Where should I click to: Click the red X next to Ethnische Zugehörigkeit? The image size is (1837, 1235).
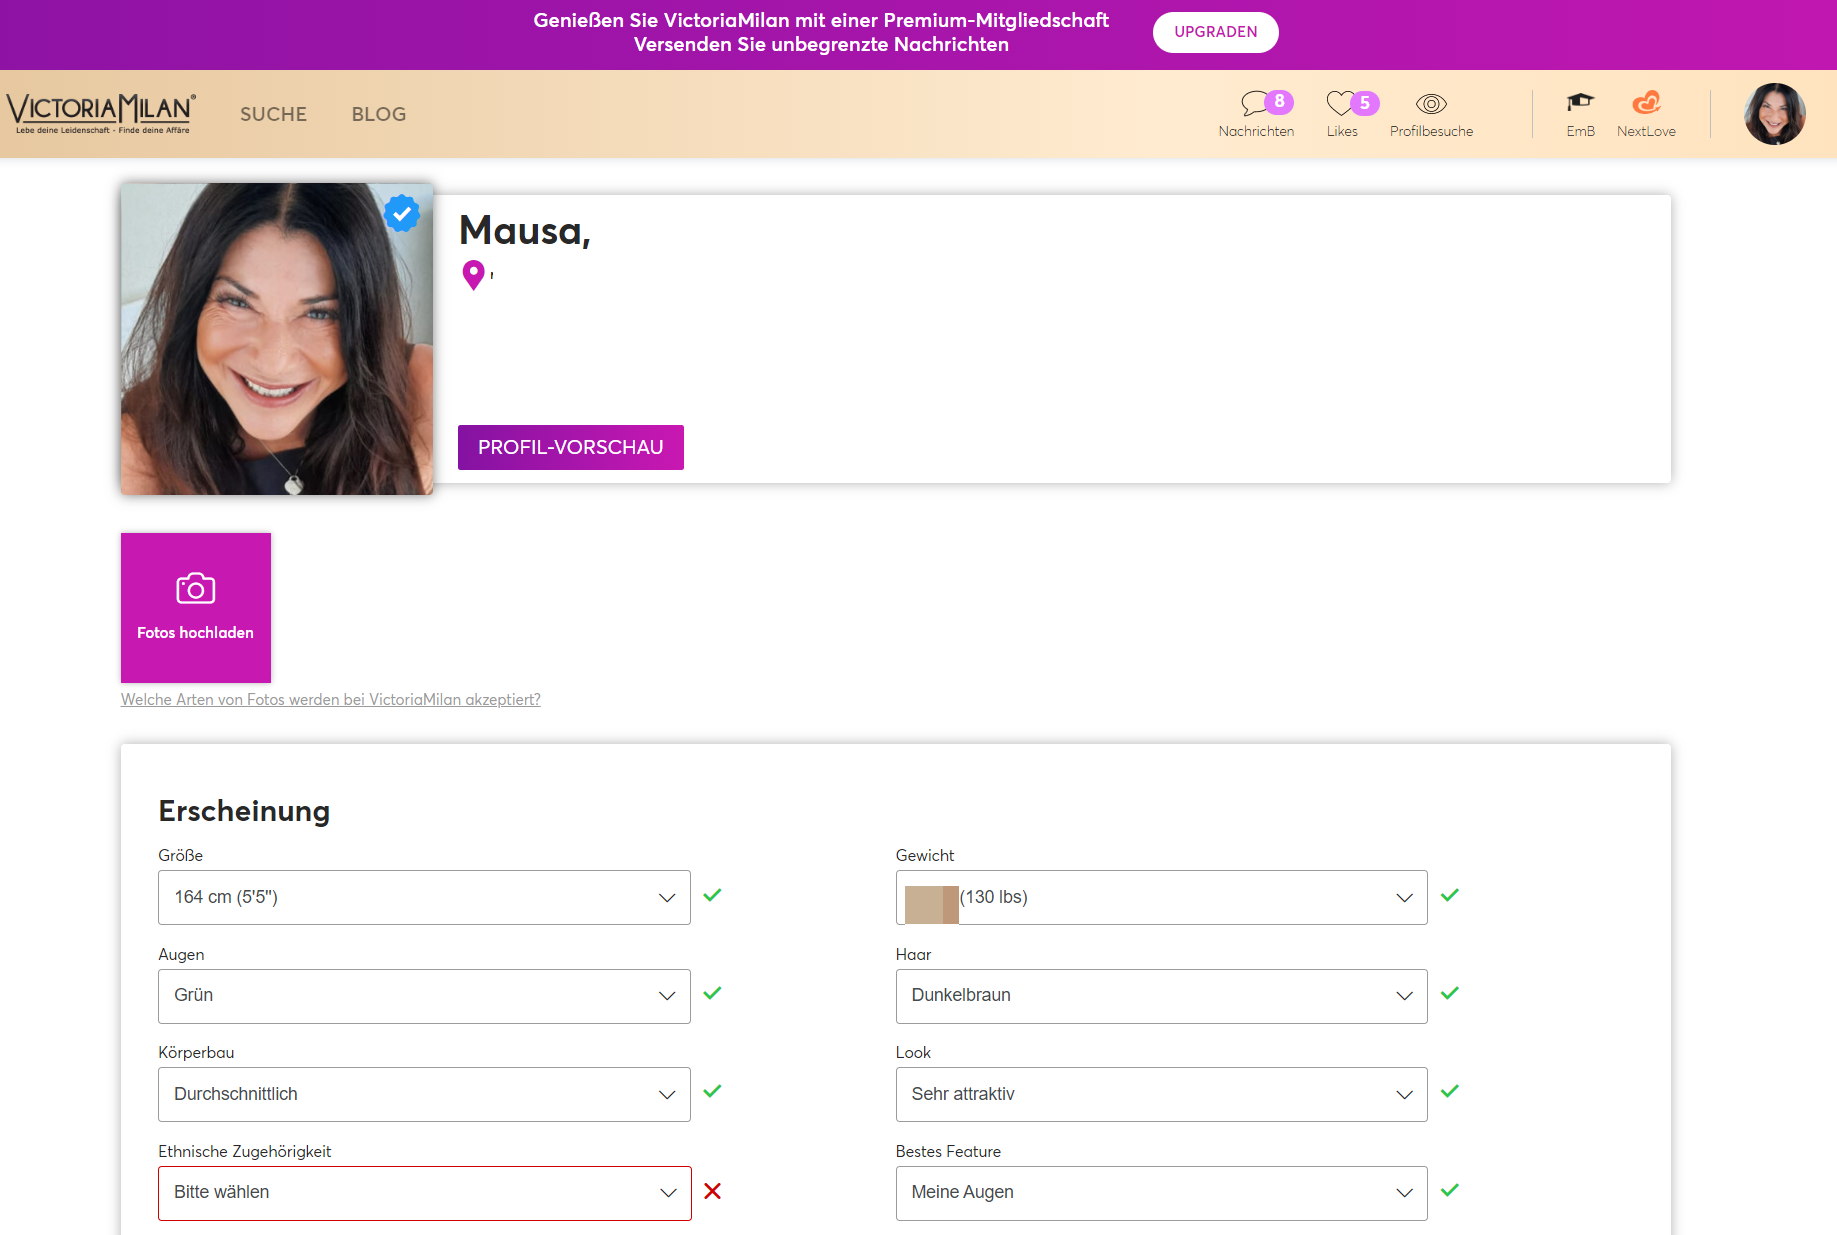coord(712,1191)
